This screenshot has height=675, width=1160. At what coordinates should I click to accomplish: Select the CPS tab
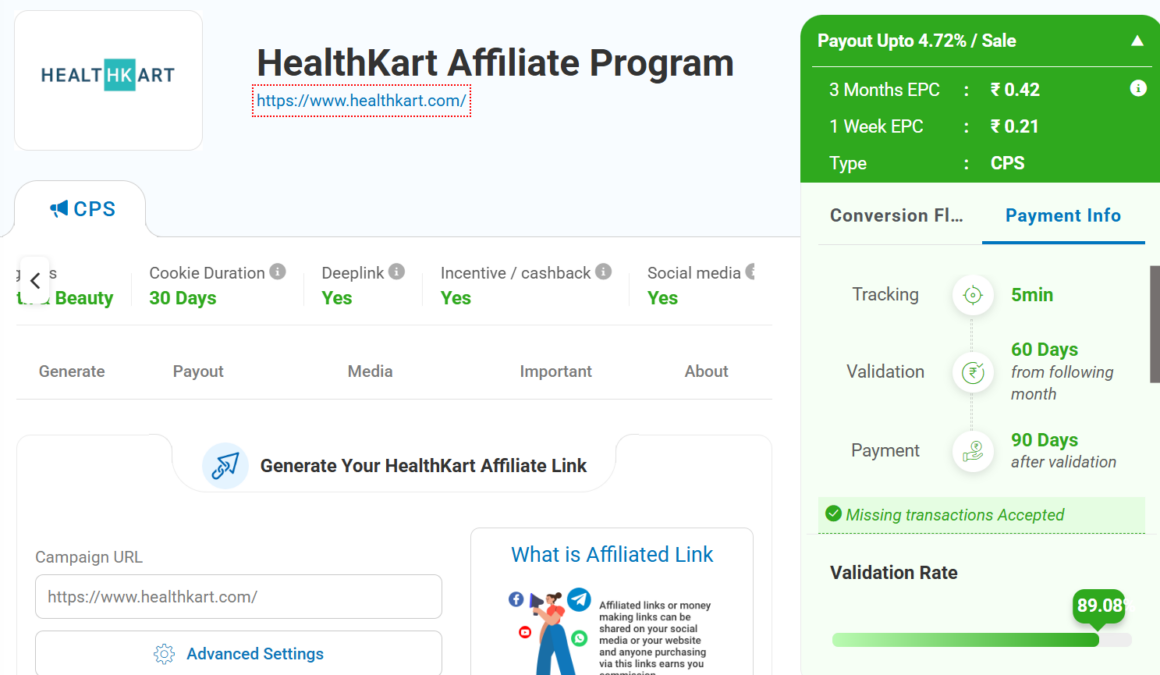(82, 209)
